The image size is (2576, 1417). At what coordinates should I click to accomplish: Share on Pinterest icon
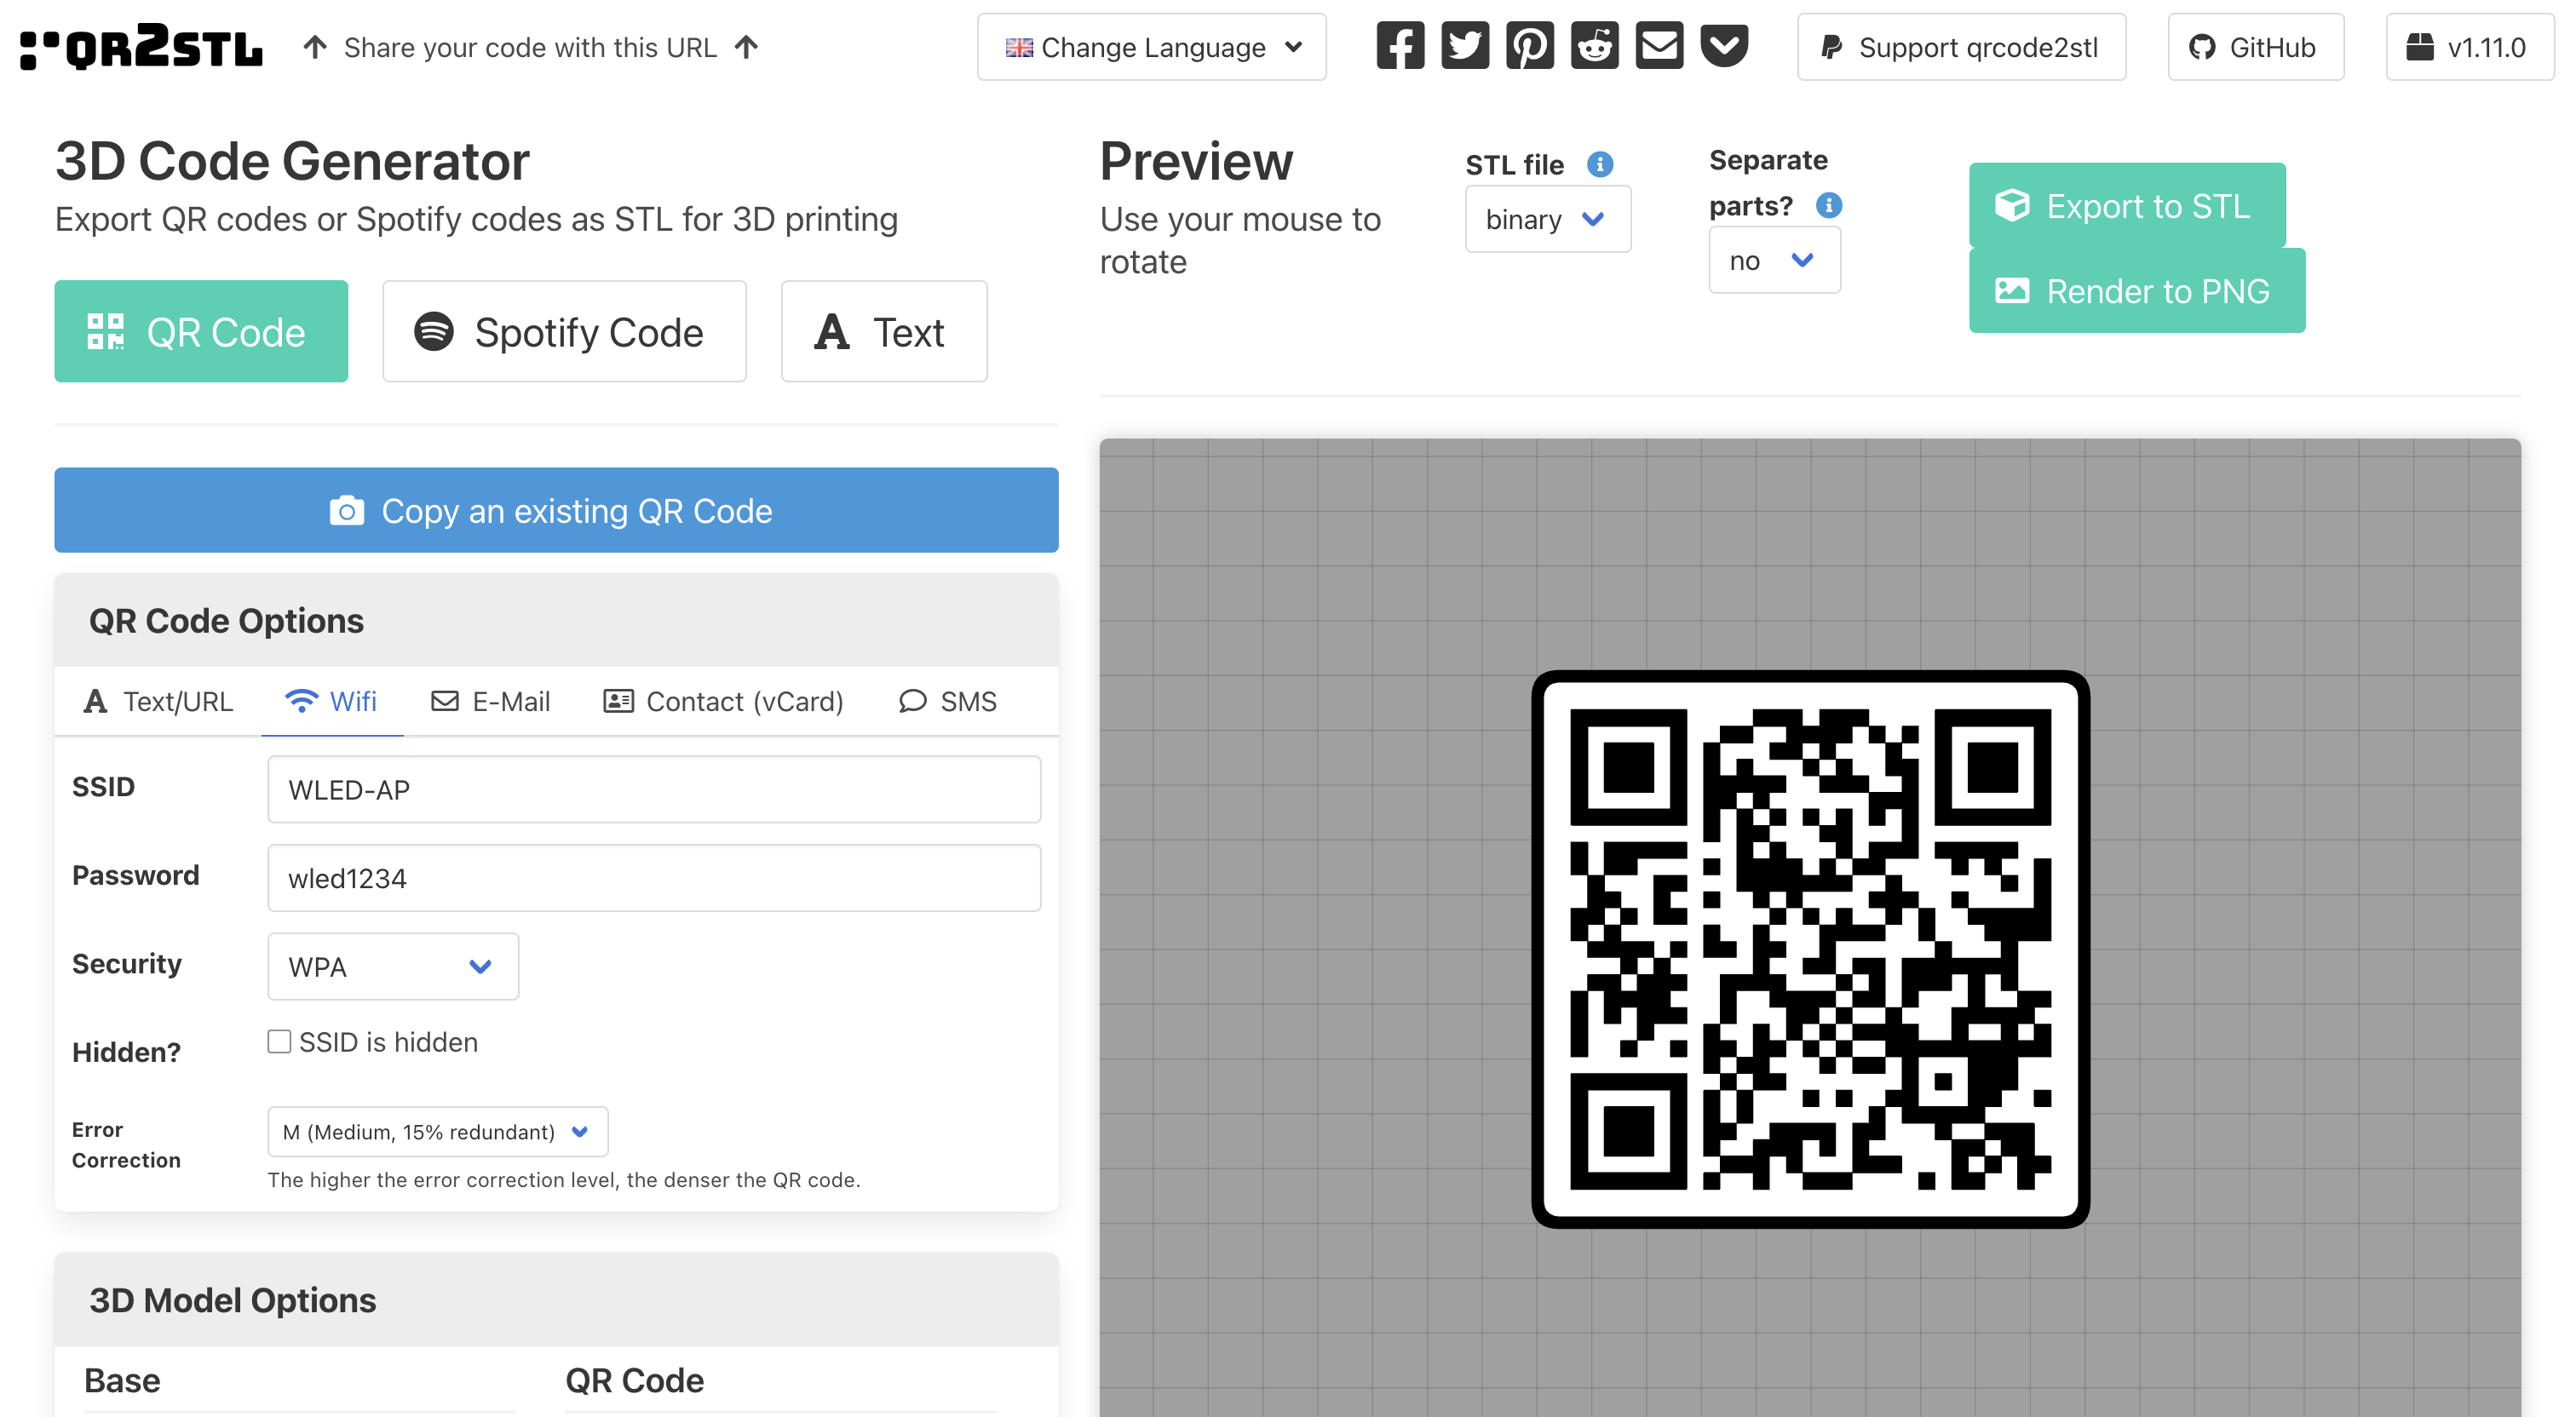point(1530,46)
